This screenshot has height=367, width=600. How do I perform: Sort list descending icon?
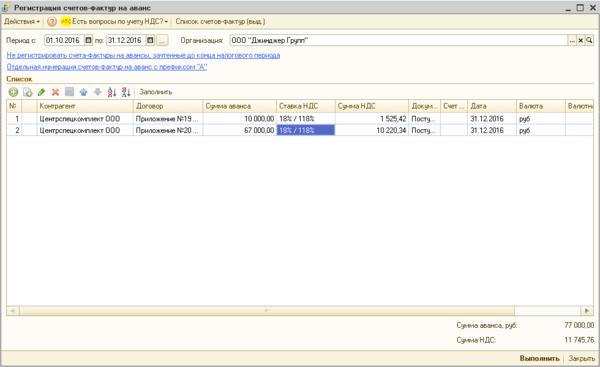click(x=126, y=92)
